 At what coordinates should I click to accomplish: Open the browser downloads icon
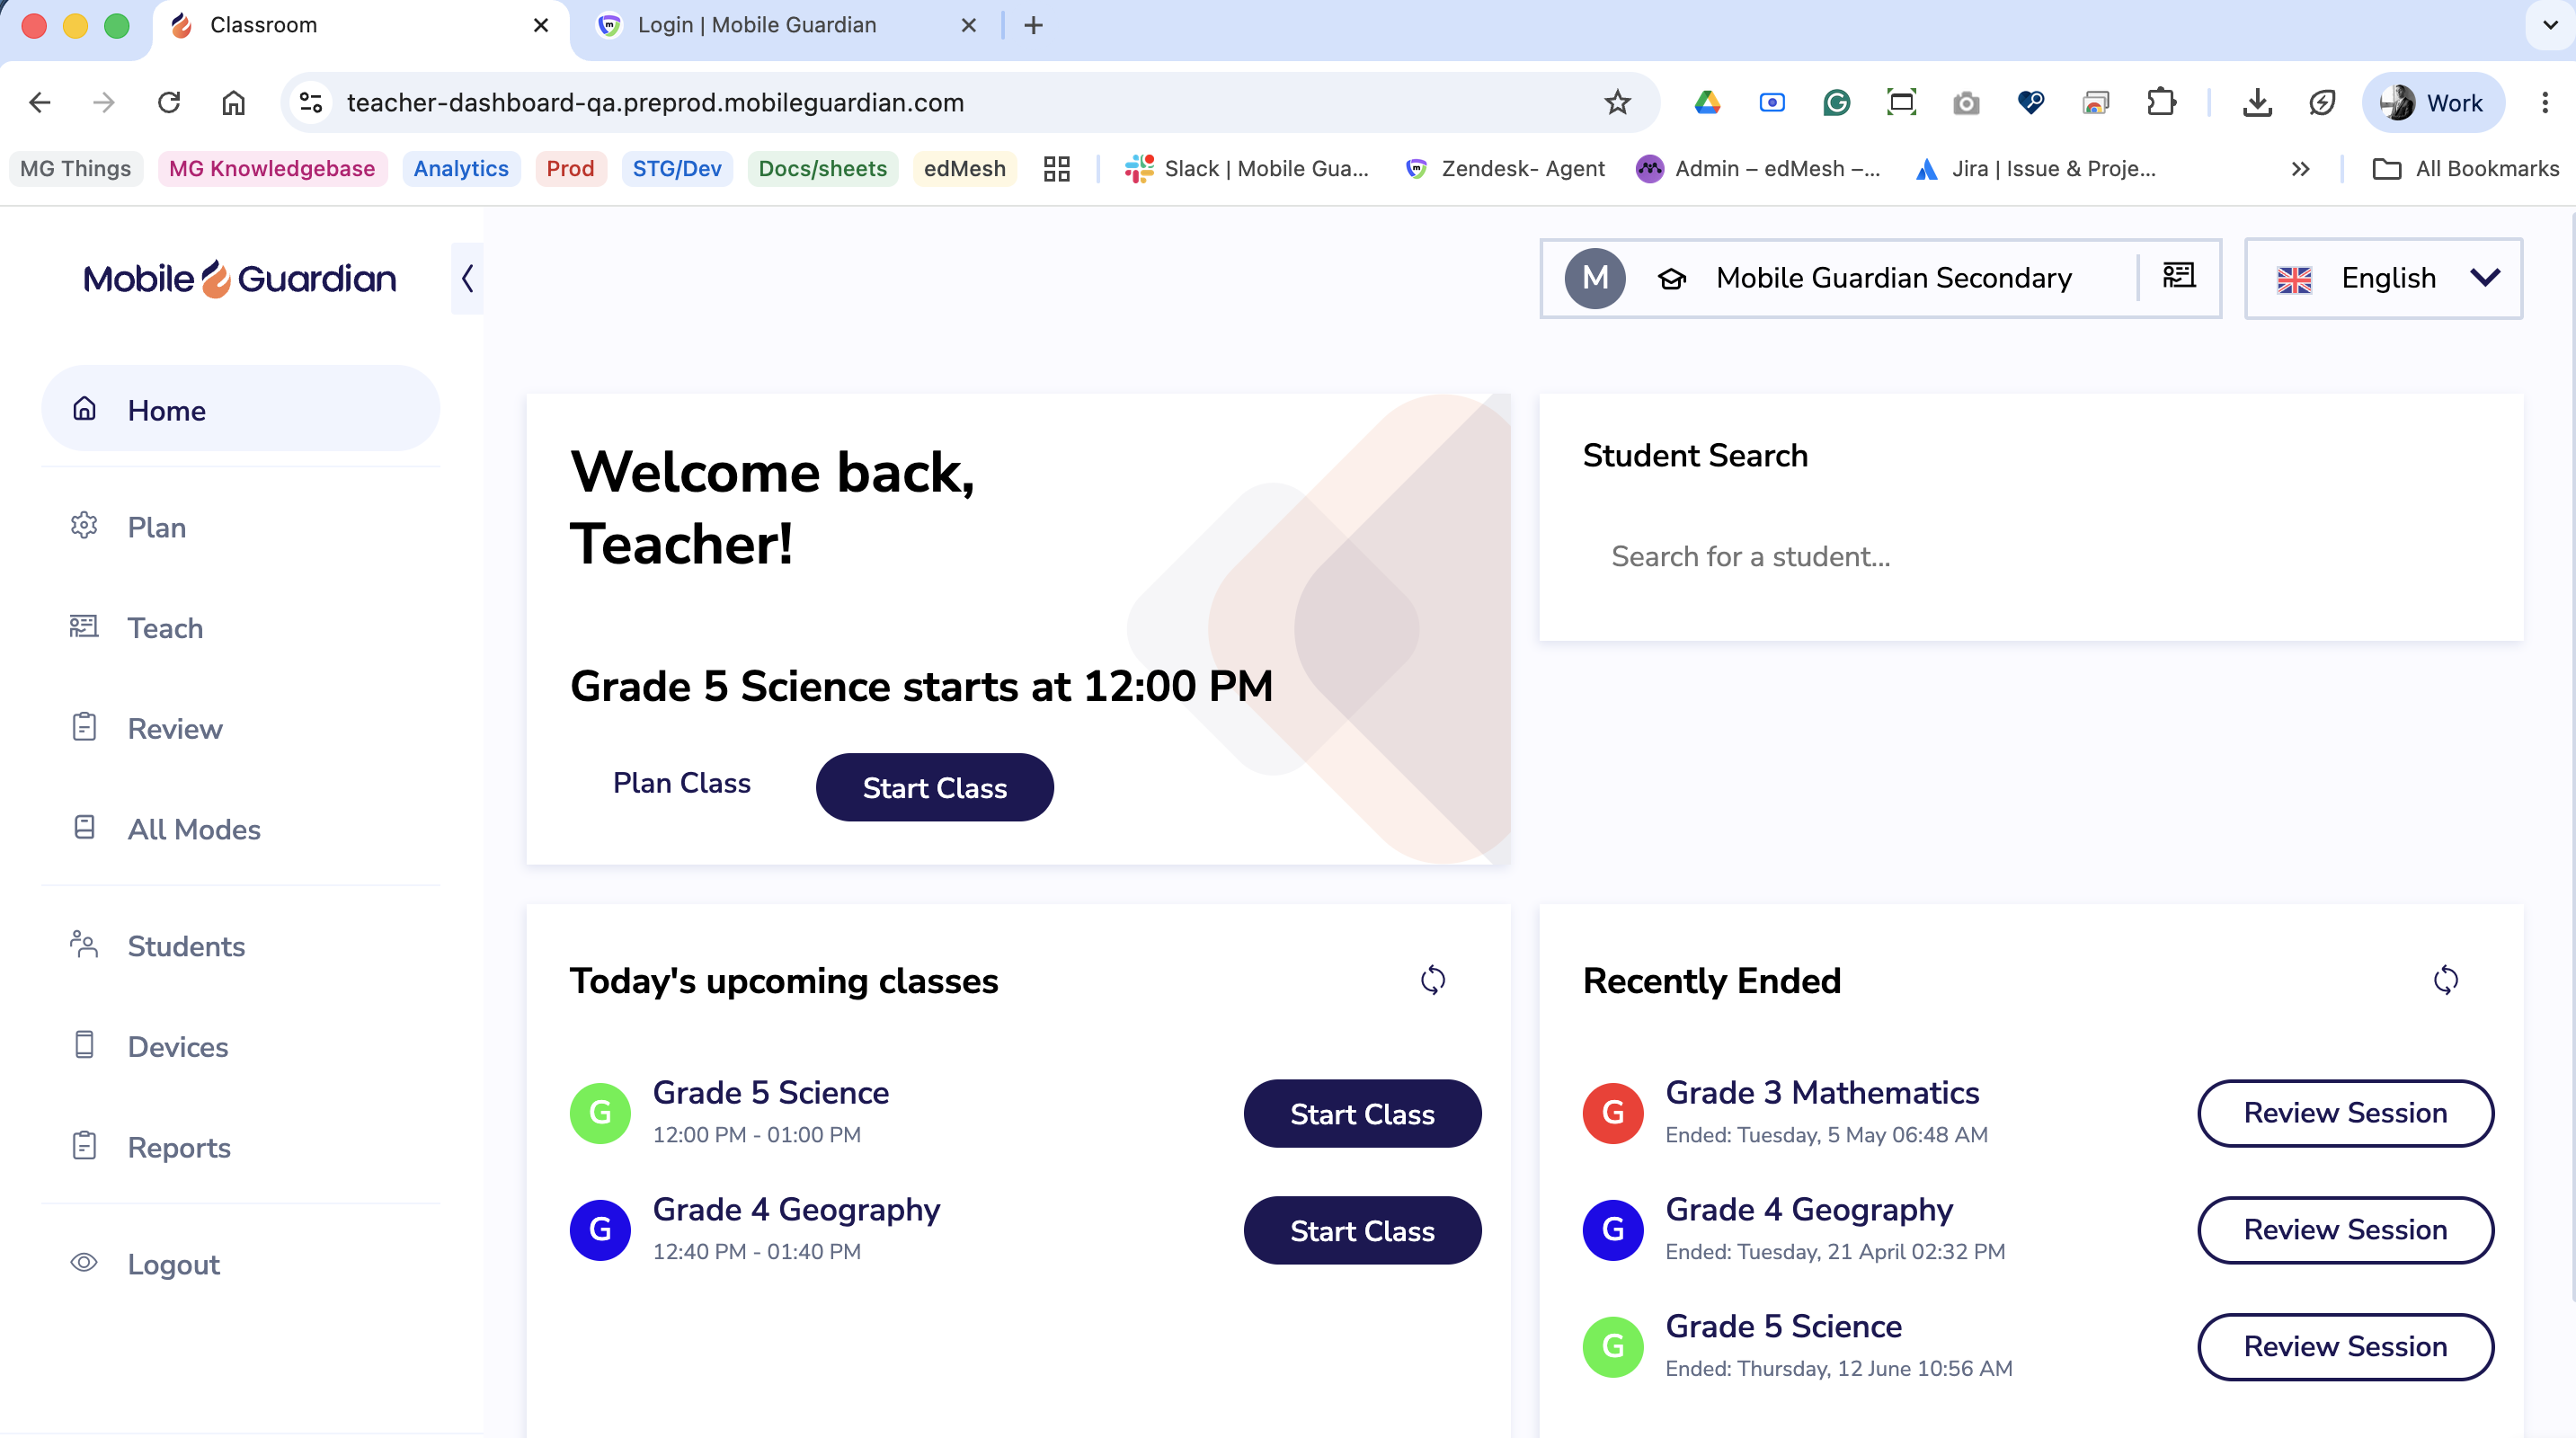coord(2257,102)
